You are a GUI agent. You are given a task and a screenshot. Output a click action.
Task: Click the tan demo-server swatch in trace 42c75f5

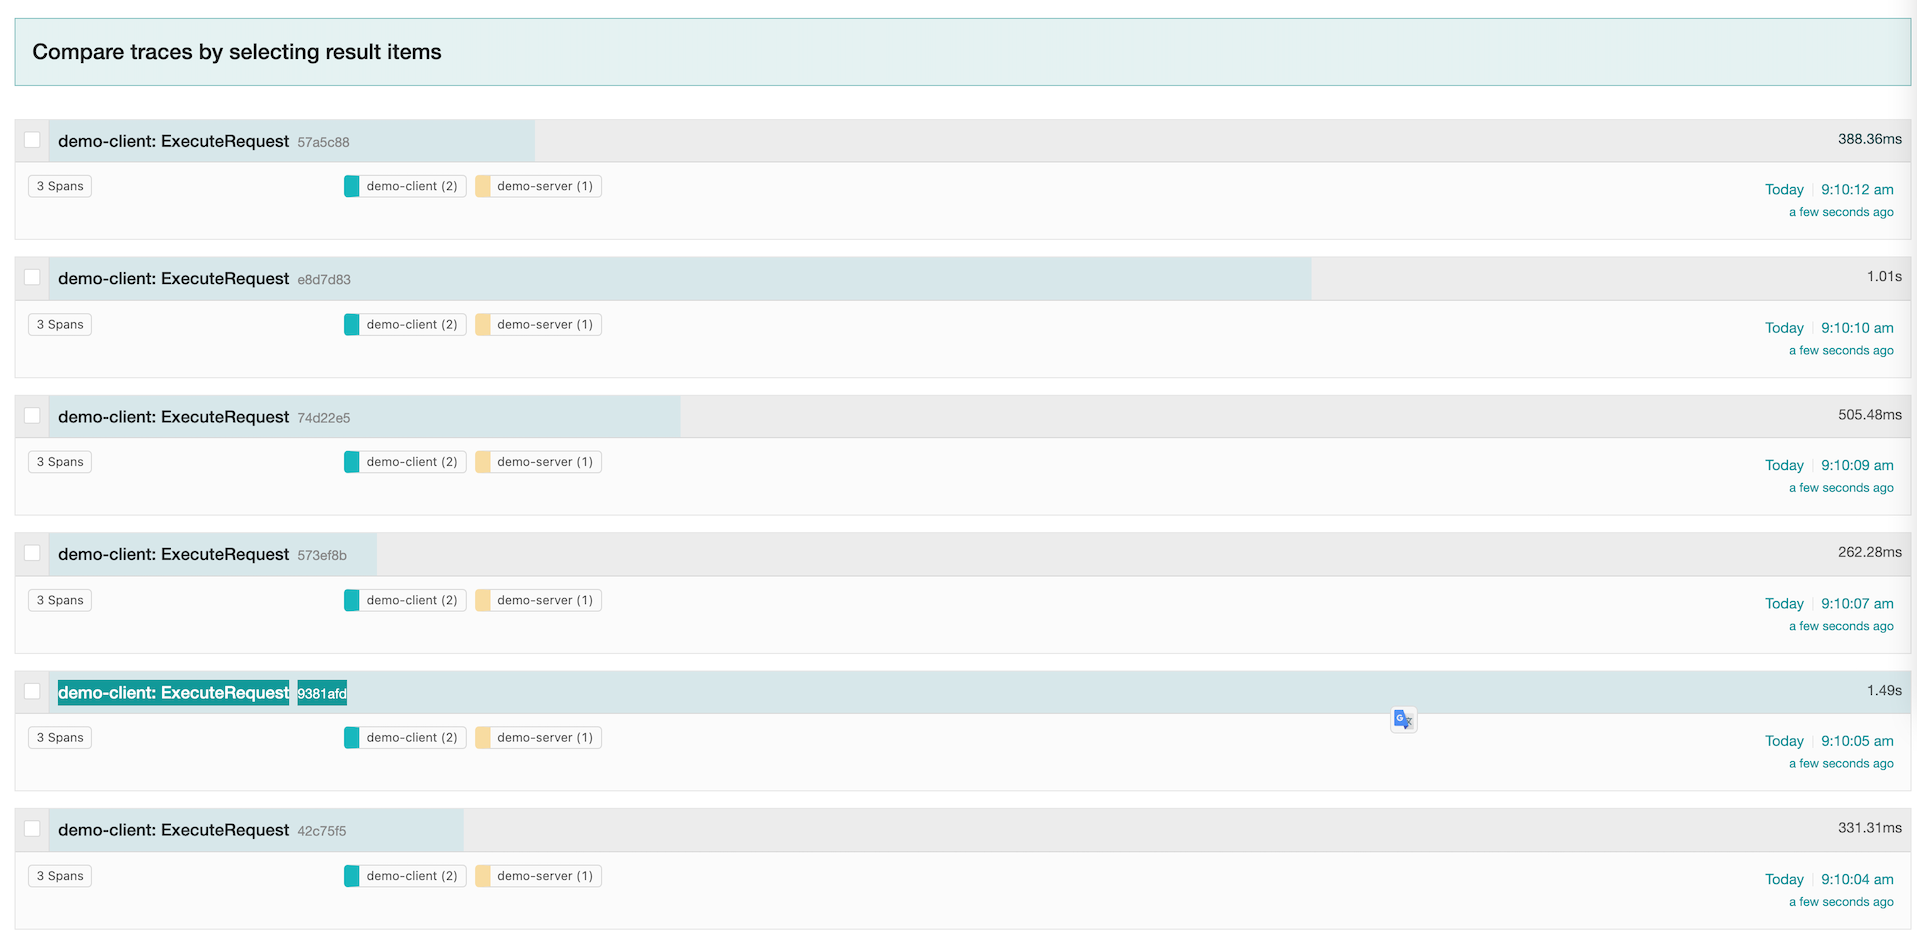click(x=483, y=876)
